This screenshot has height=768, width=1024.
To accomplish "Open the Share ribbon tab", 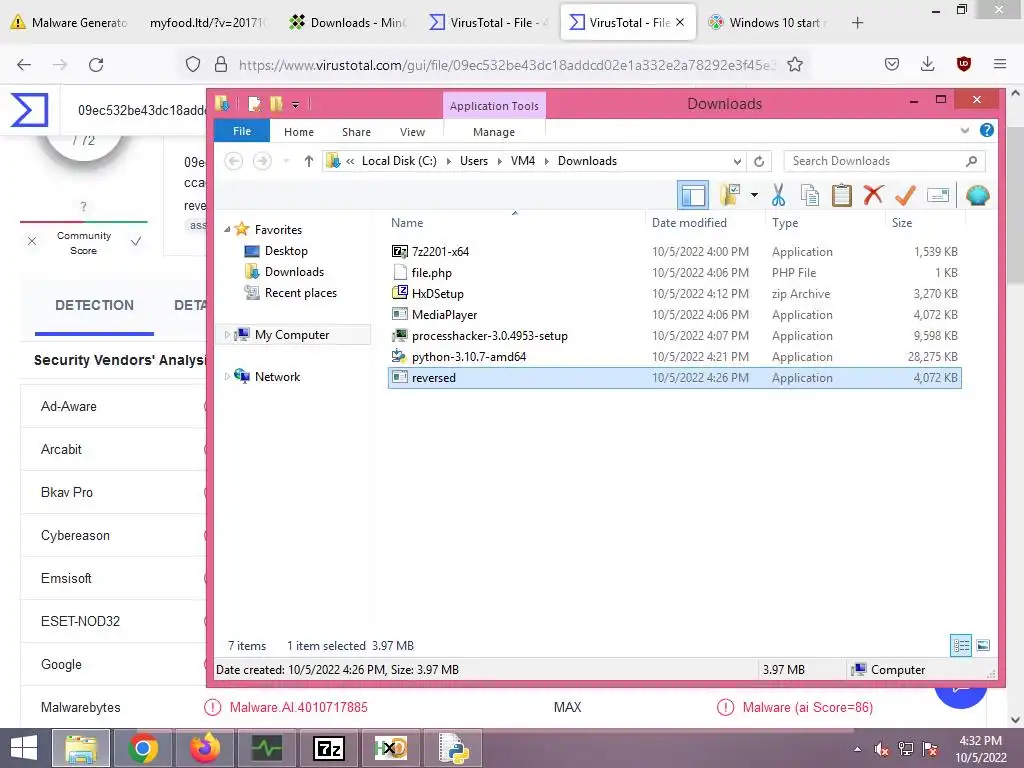I will (x=356, y=132).
